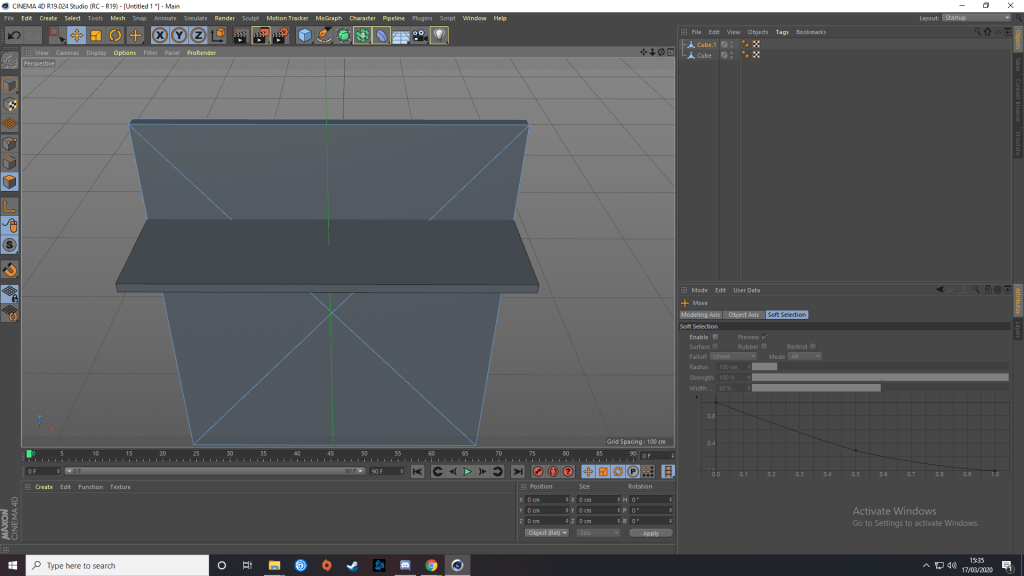This screenshot has height=576, width=1024.
Task: Add a light object with bulb icon
Action: click(439, 36)
